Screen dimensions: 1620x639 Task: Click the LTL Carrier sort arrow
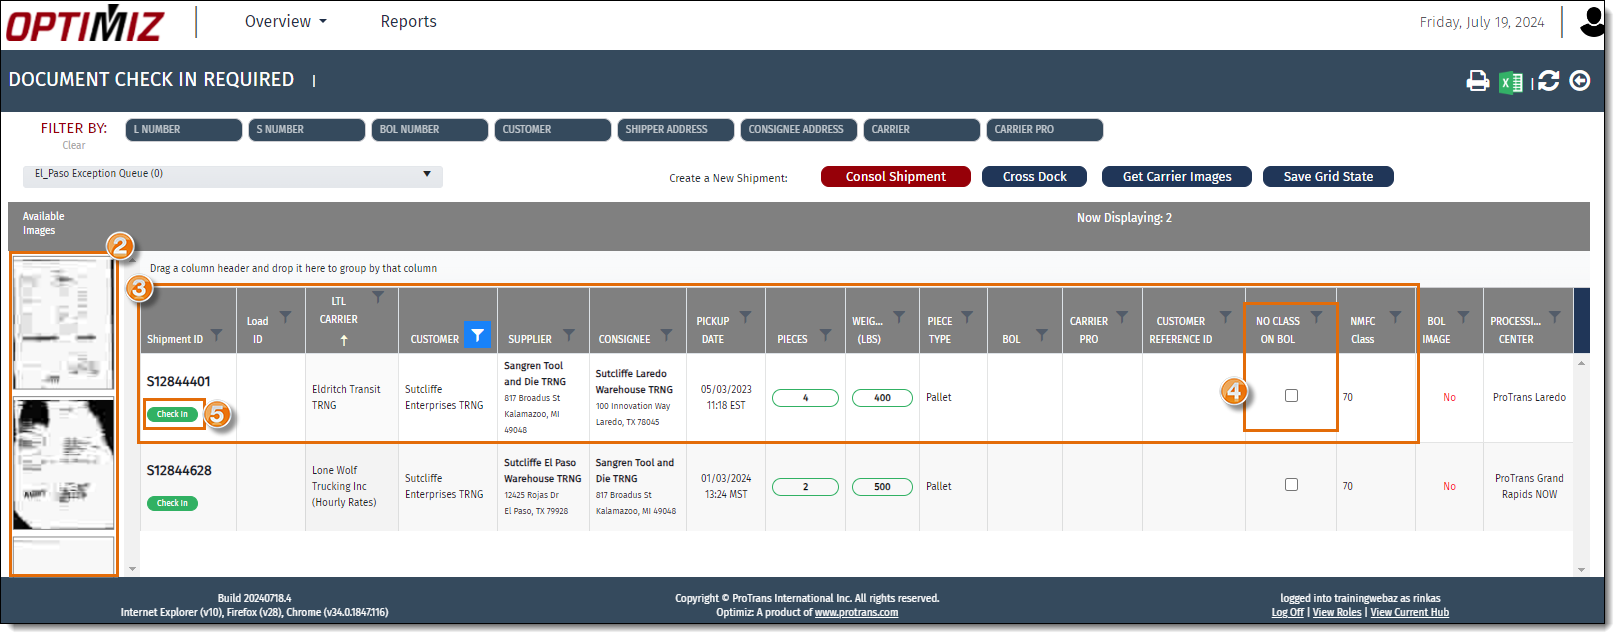pos(344,340)
